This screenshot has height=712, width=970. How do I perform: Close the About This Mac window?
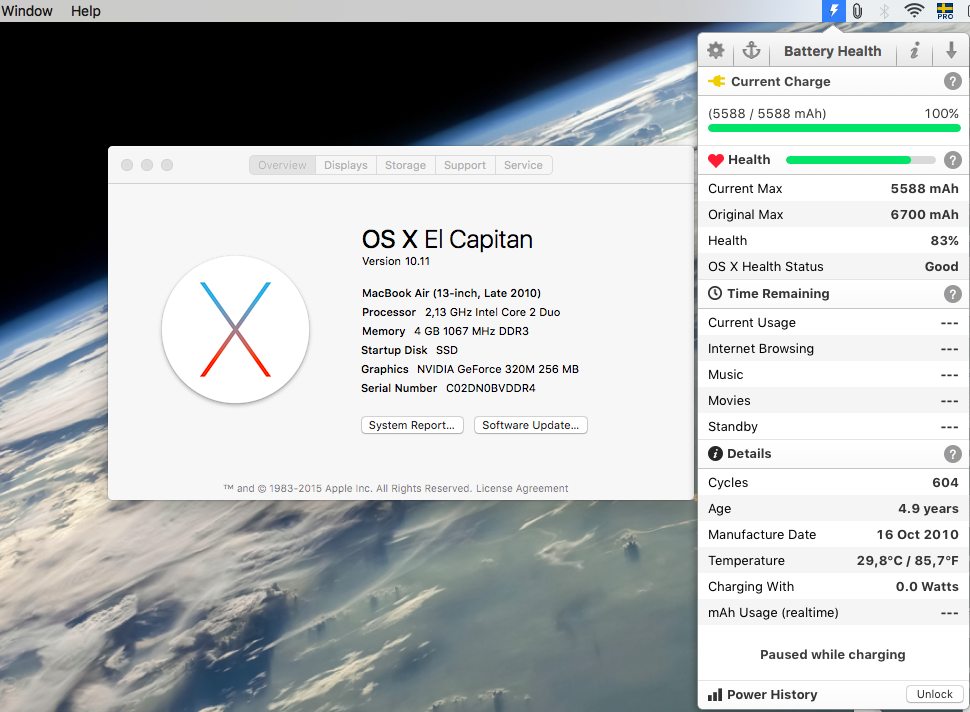pyautogui.click(x=127, y=165)
